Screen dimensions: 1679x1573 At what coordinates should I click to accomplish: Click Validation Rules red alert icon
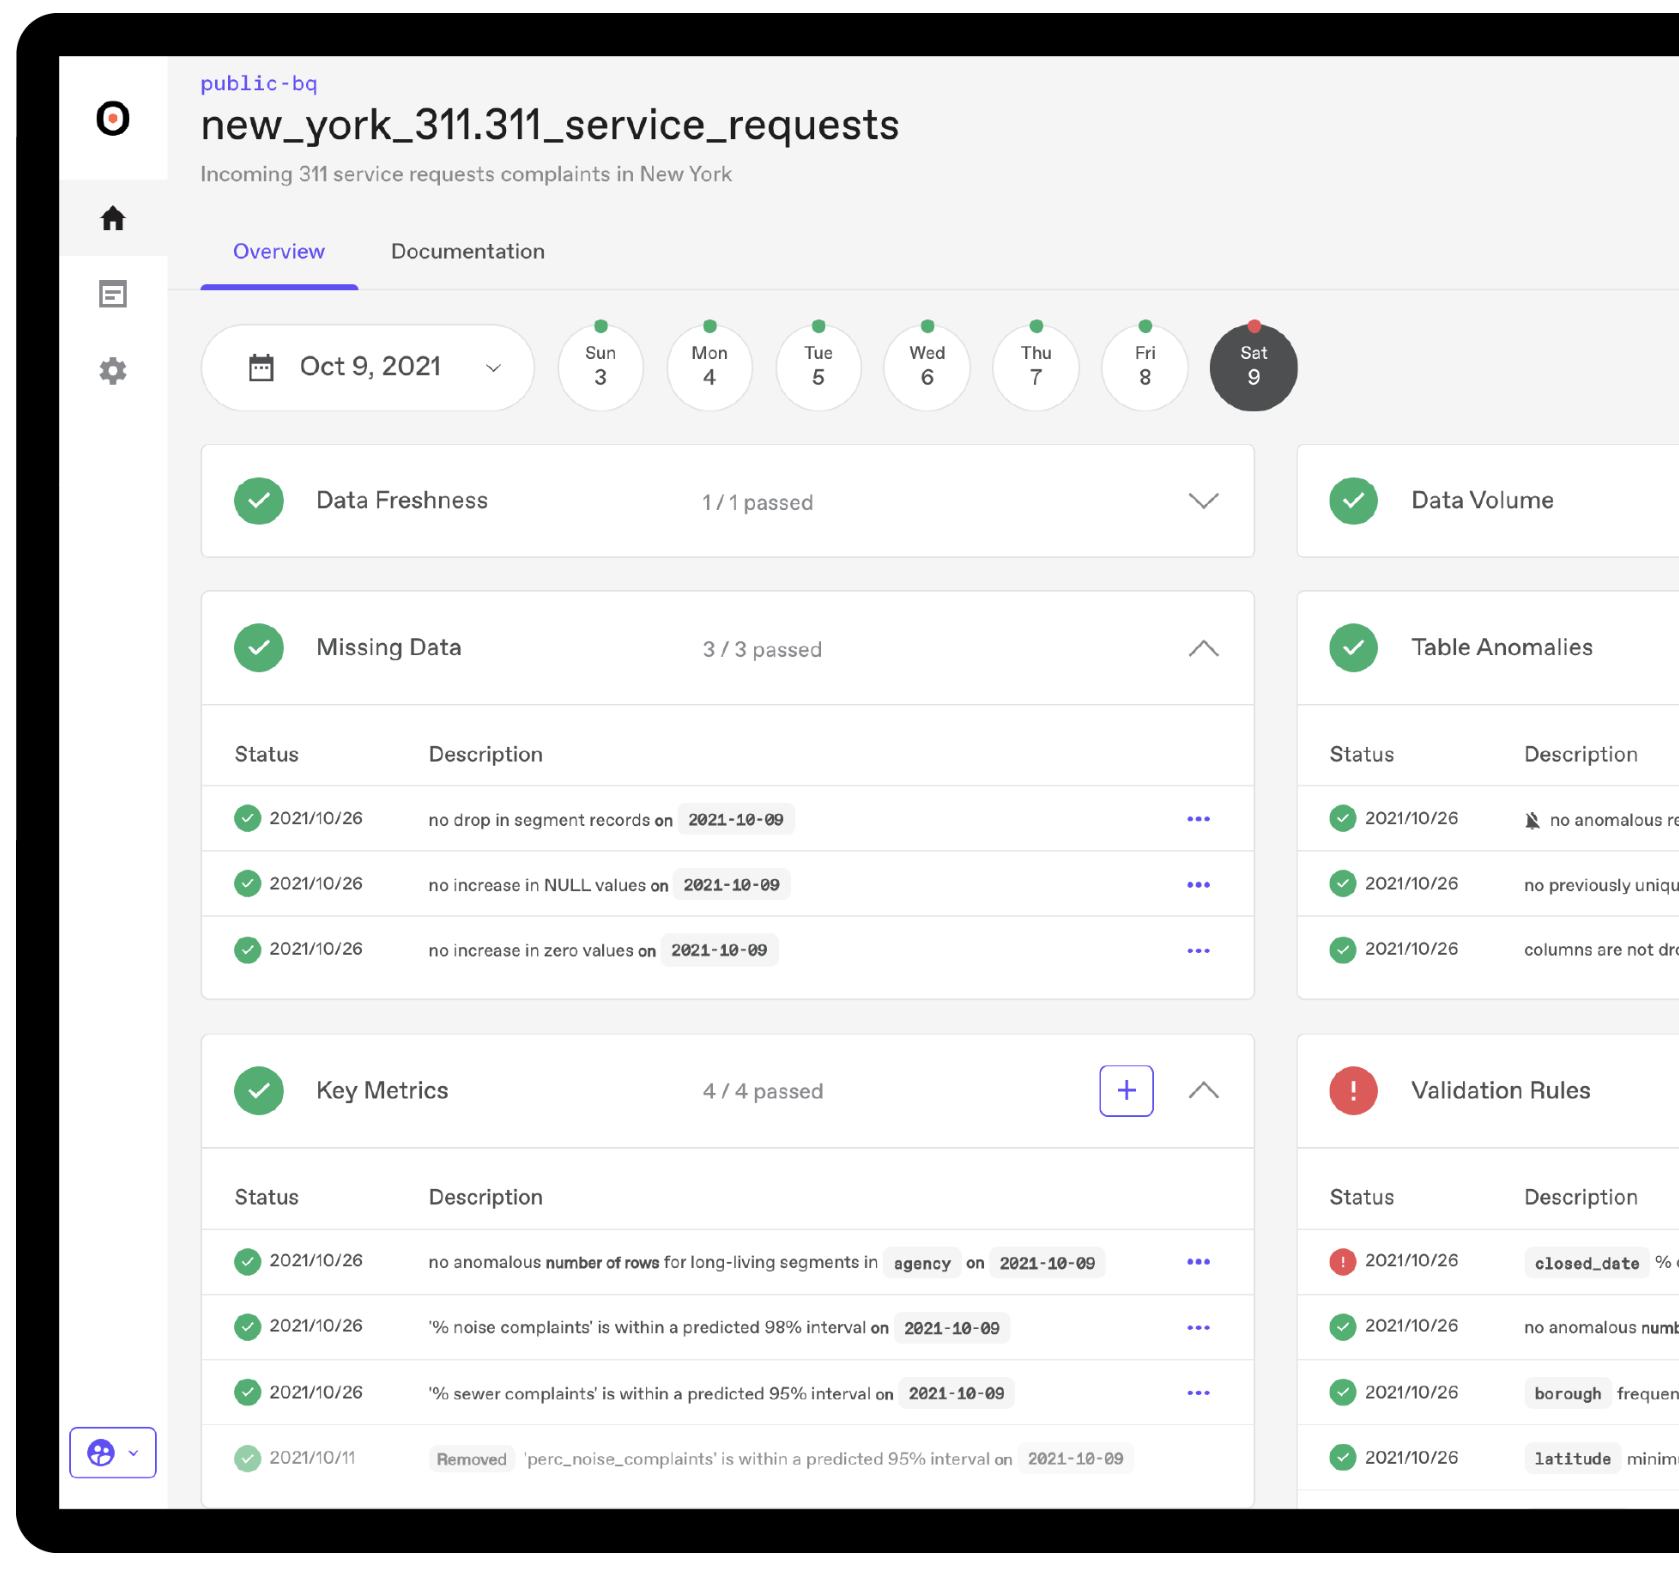point(1353,1090)
